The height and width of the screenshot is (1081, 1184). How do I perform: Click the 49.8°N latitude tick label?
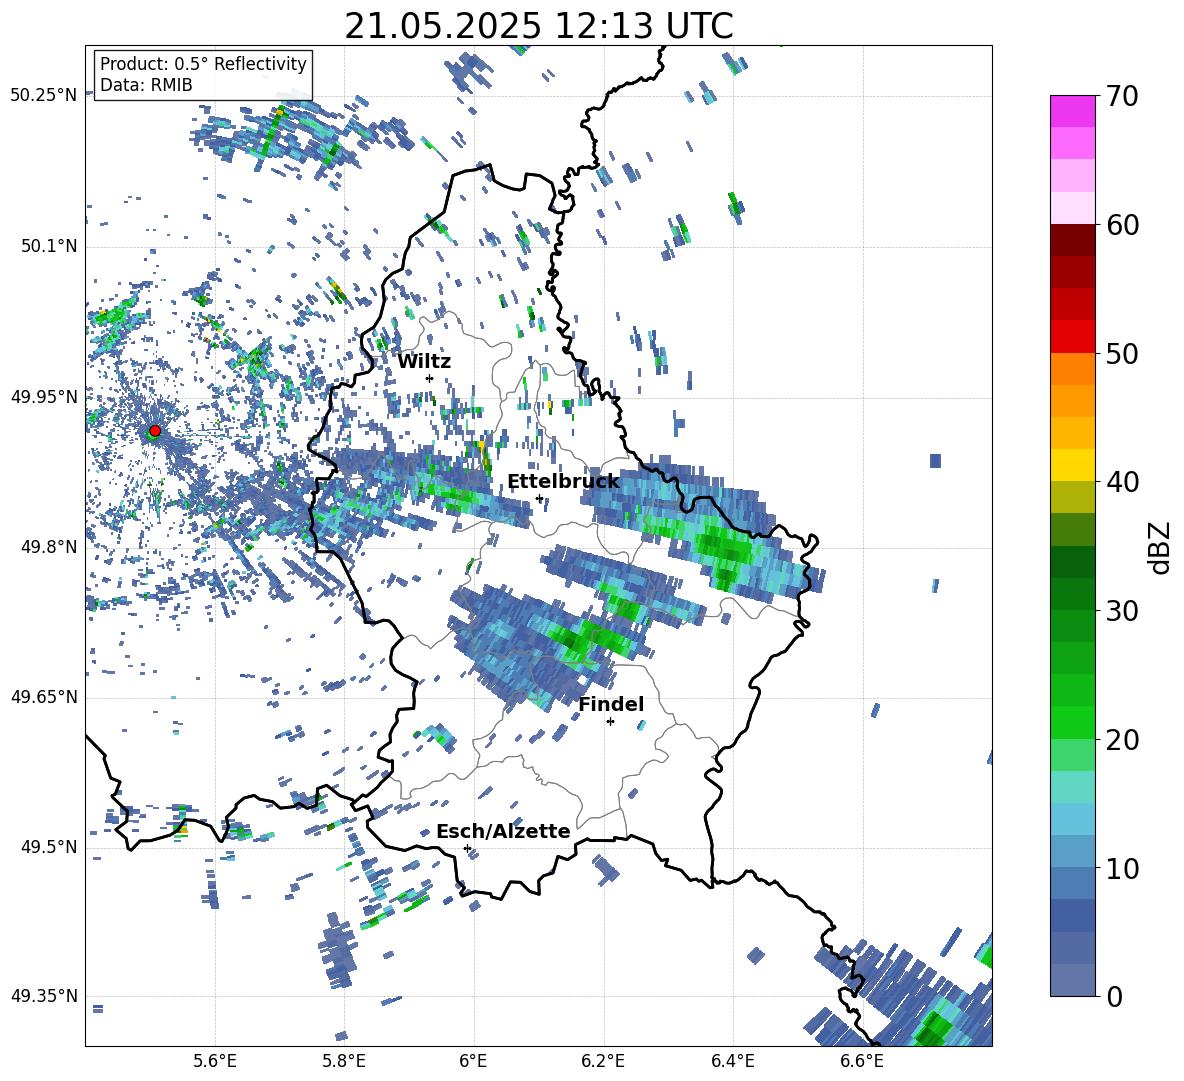tap(48, 547)
